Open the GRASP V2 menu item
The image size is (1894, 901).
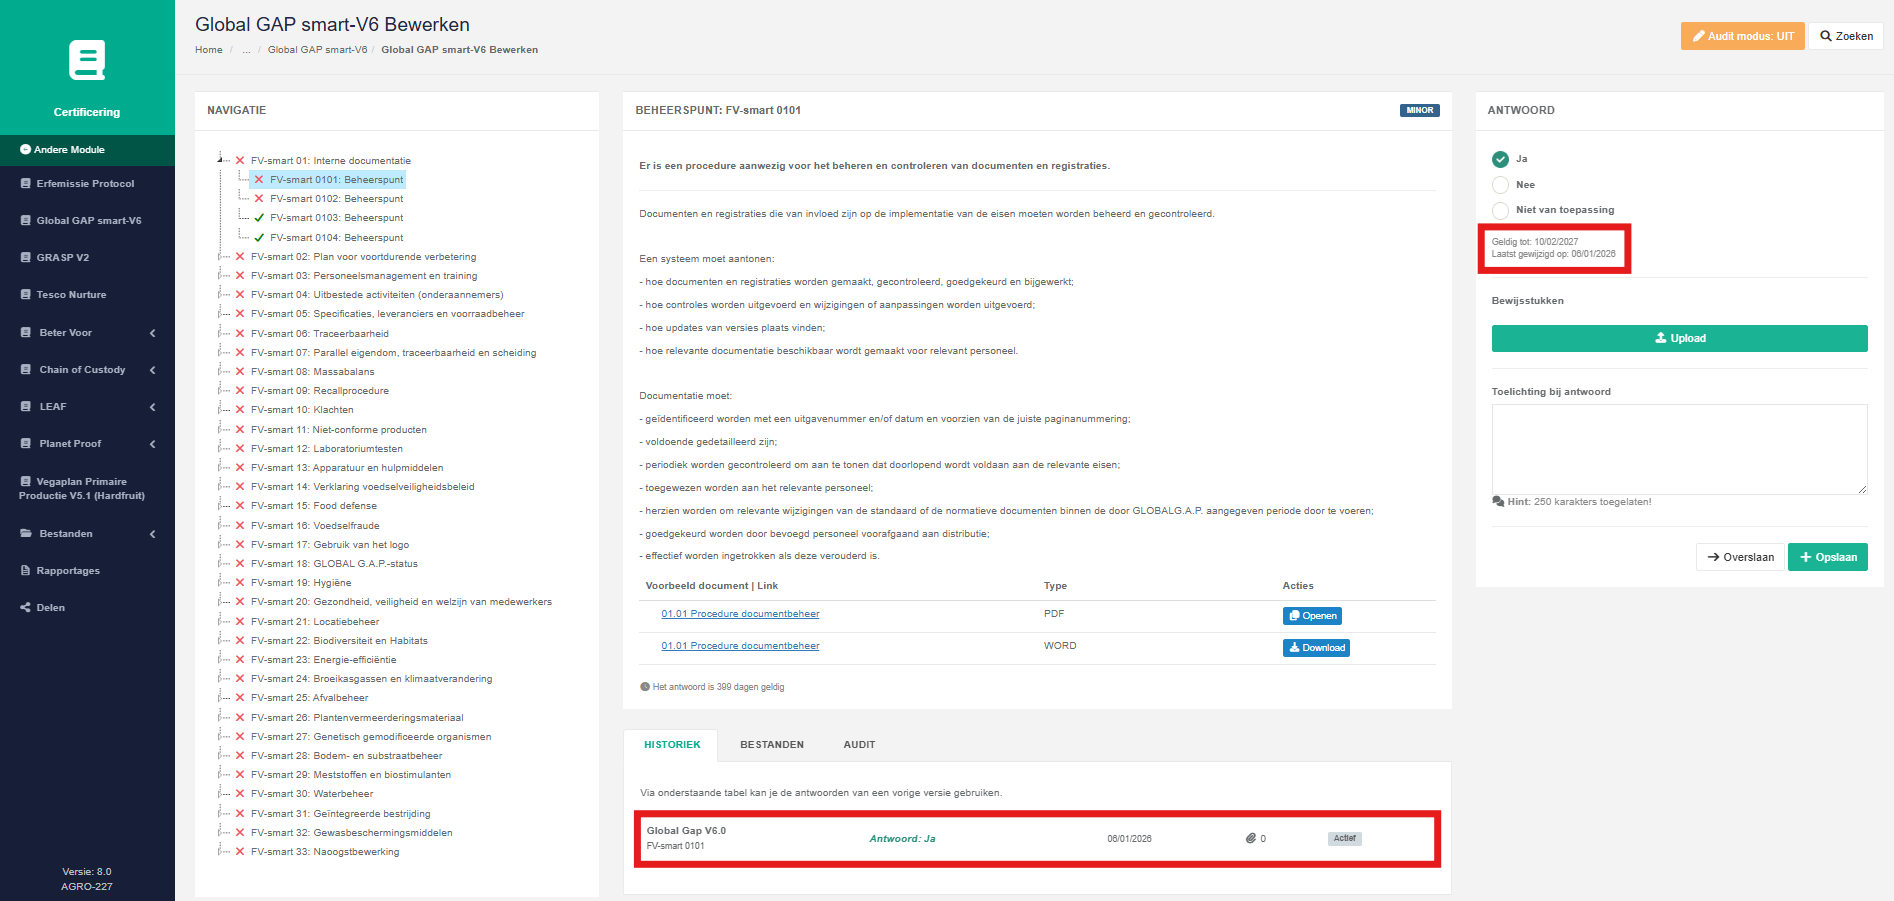point(87,258)
